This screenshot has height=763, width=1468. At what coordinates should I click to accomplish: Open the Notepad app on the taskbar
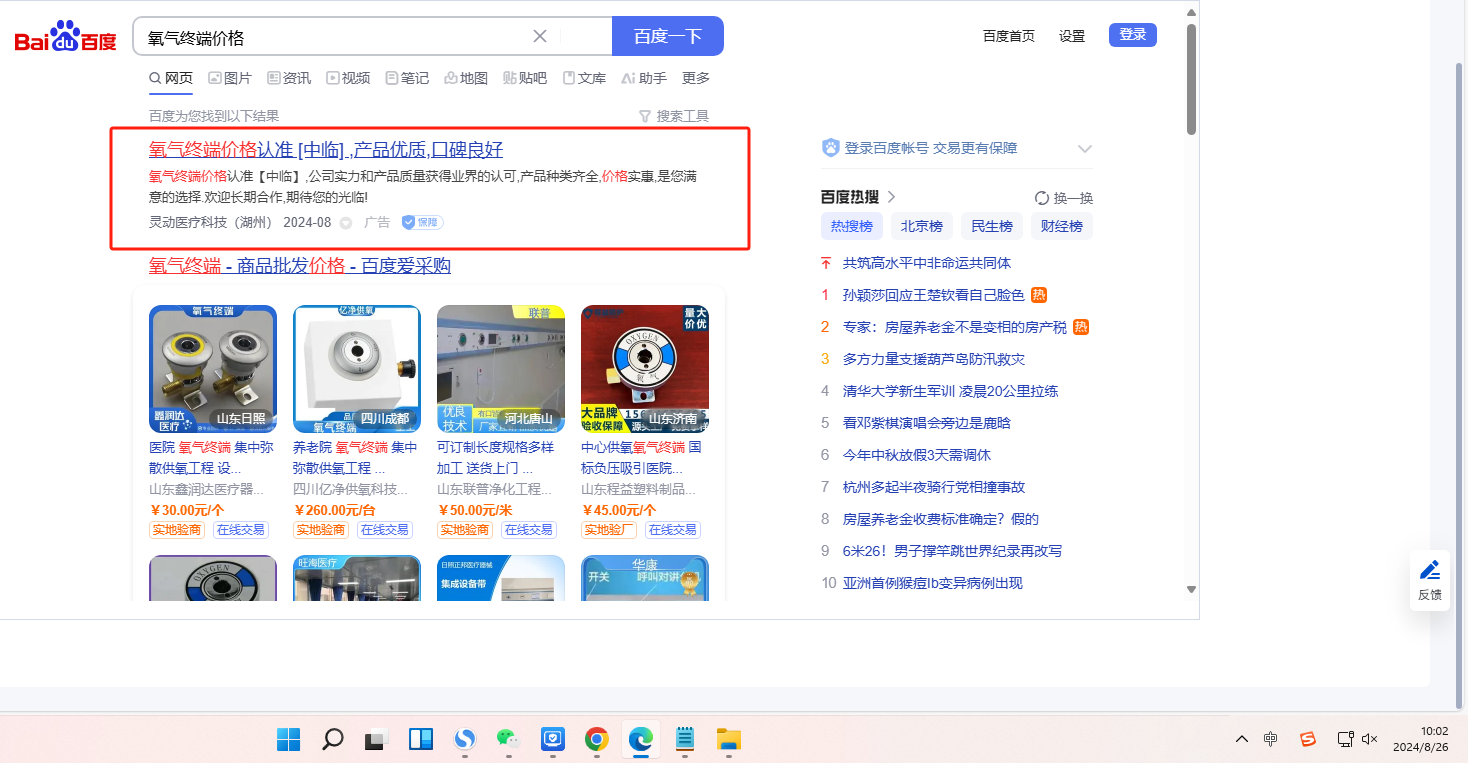point(685,740)
